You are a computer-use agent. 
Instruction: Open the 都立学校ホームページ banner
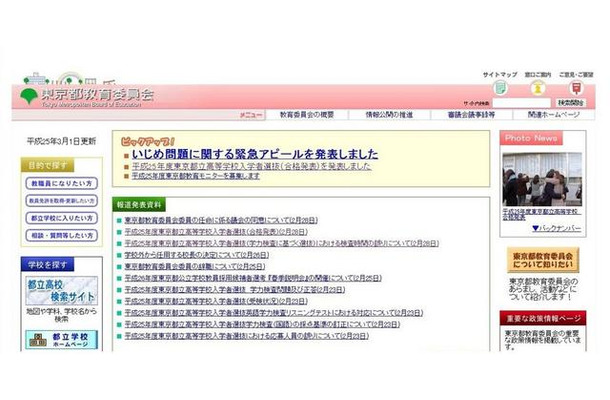click(61, 340)
